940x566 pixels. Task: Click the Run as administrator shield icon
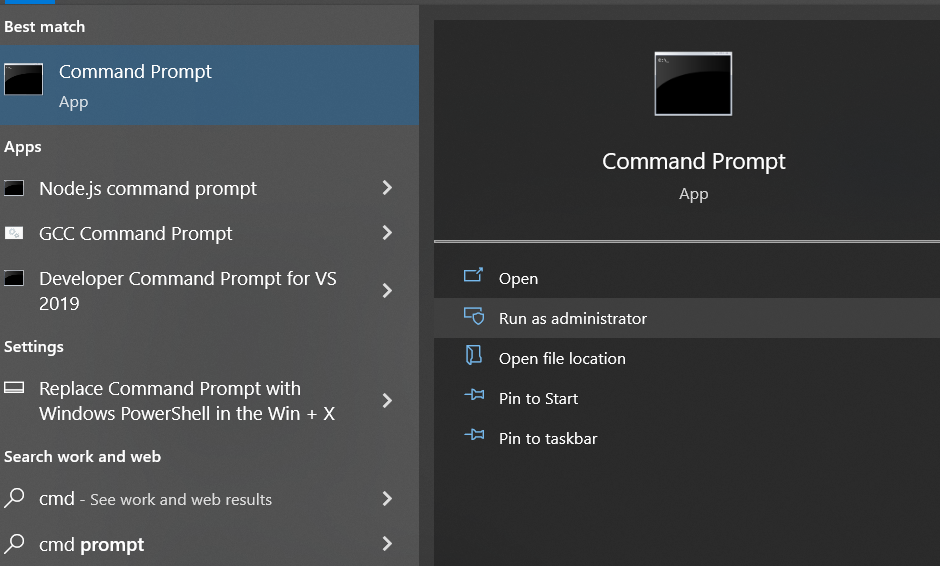[x=474, y=316]
